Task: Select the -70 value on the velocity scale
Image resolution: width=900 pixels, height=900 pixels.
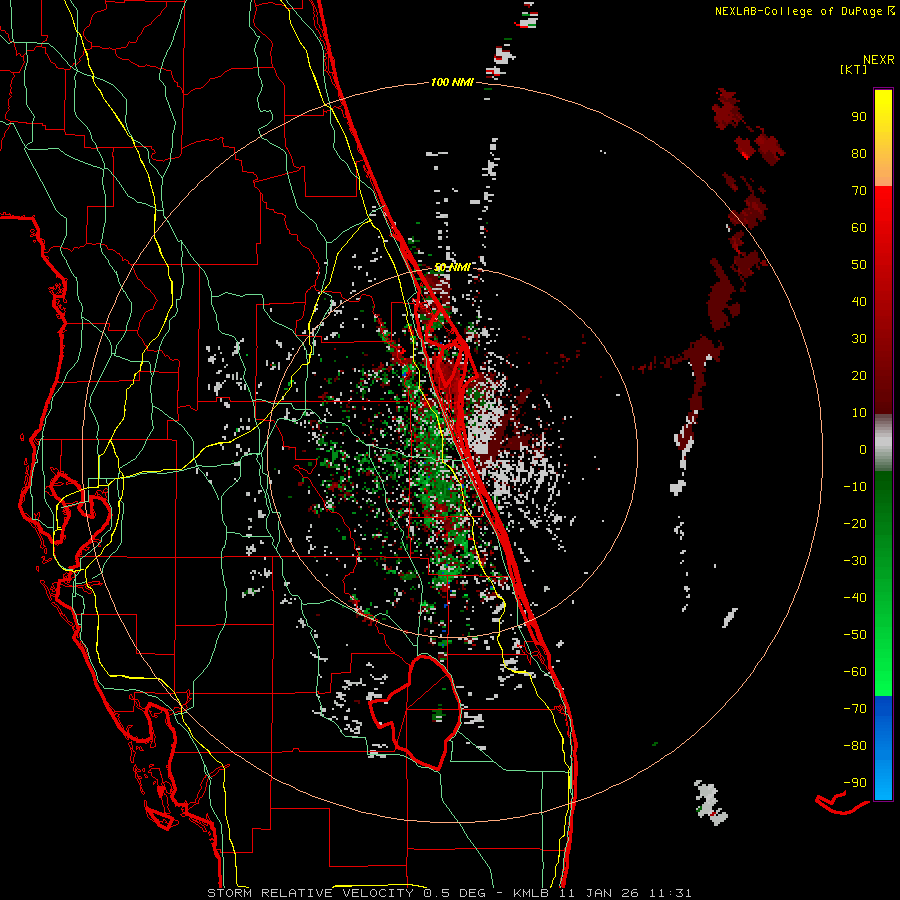Action: 855,709
